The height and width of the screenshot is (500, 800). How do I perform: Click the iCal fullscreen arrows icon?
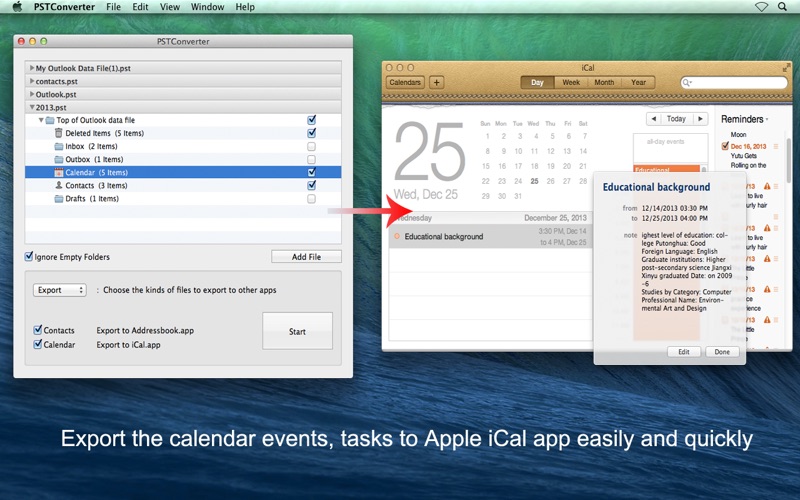[x=786, y=68]
